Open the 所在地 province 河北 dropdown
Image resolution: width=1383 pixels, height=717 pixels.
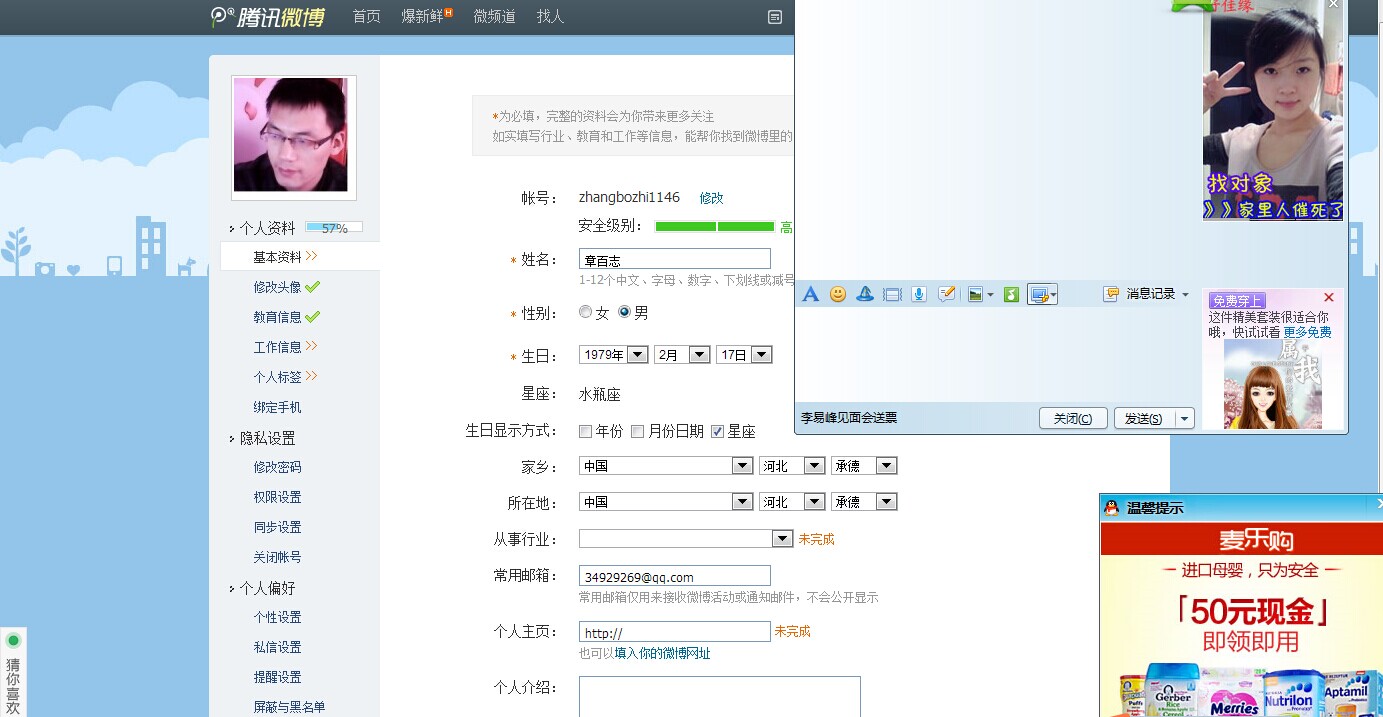tap(792, 502)
